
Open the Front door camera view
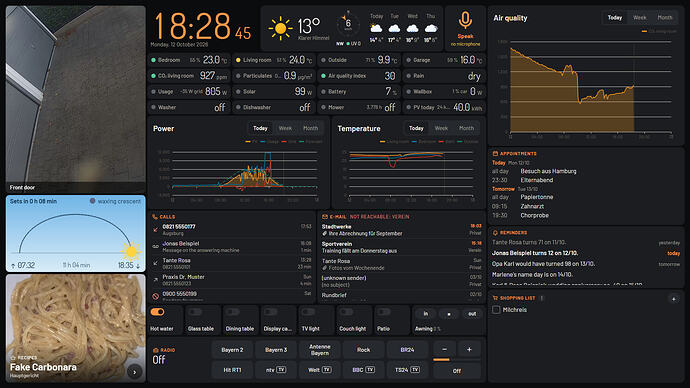[76, 99]
